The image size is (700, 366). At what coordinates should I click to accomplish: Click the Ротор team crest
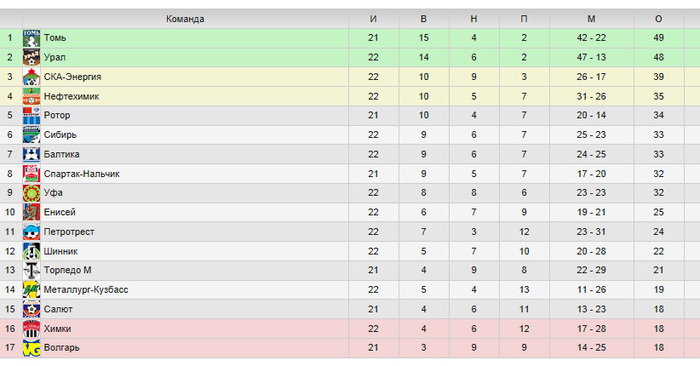pyautogui.click(x=31, y=116)
